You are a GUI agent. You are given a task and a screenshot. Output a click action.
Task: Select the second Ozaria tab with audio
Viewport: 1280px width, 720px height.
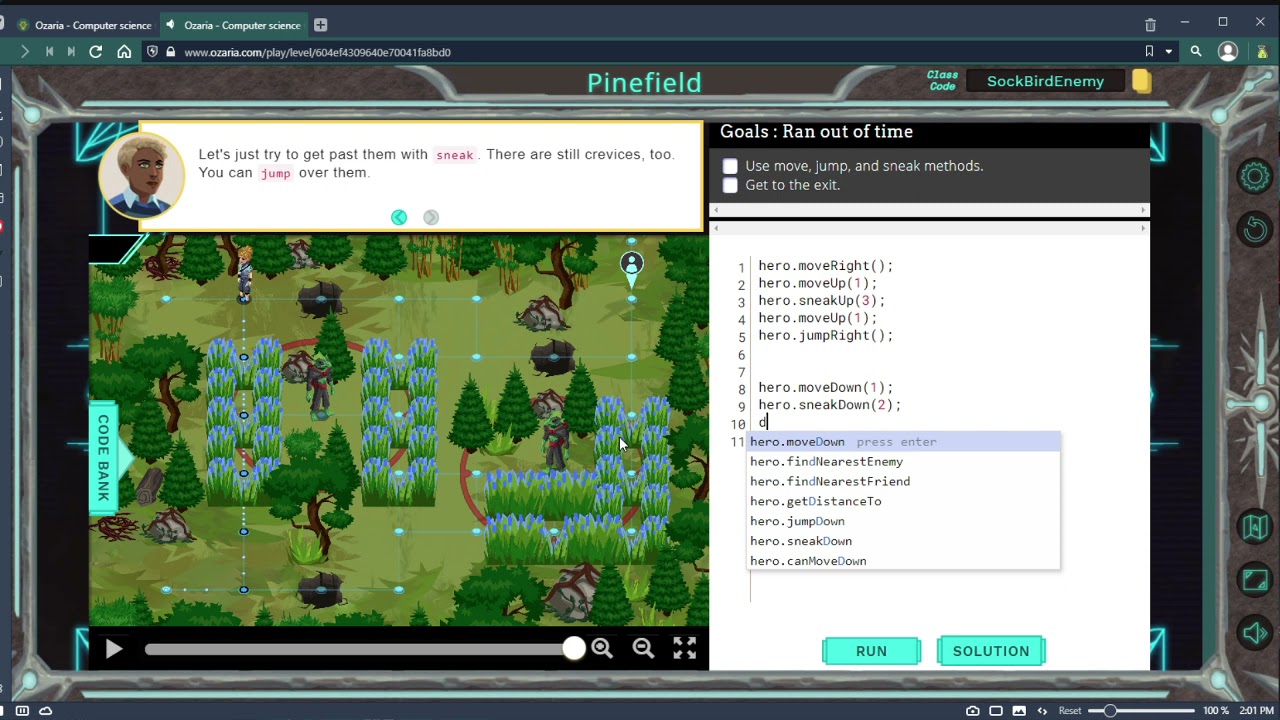click(234, 25)
